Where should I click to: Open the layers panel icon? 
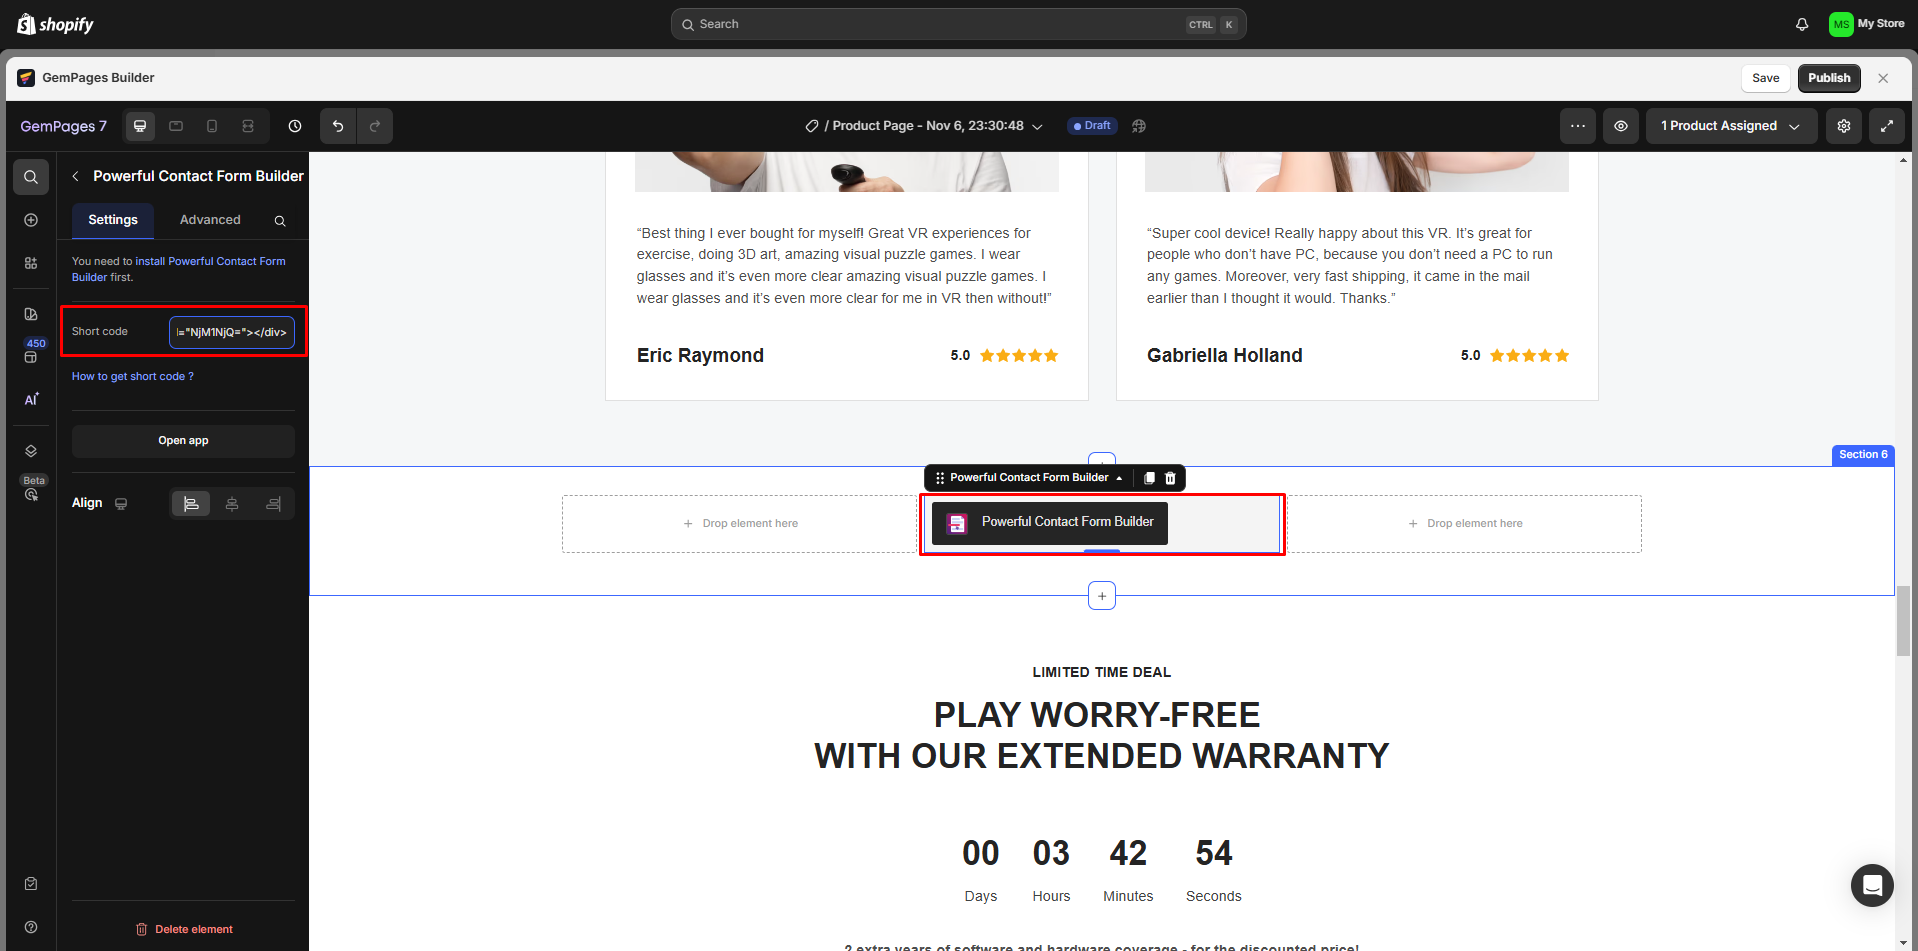click(x=31, y=451)
